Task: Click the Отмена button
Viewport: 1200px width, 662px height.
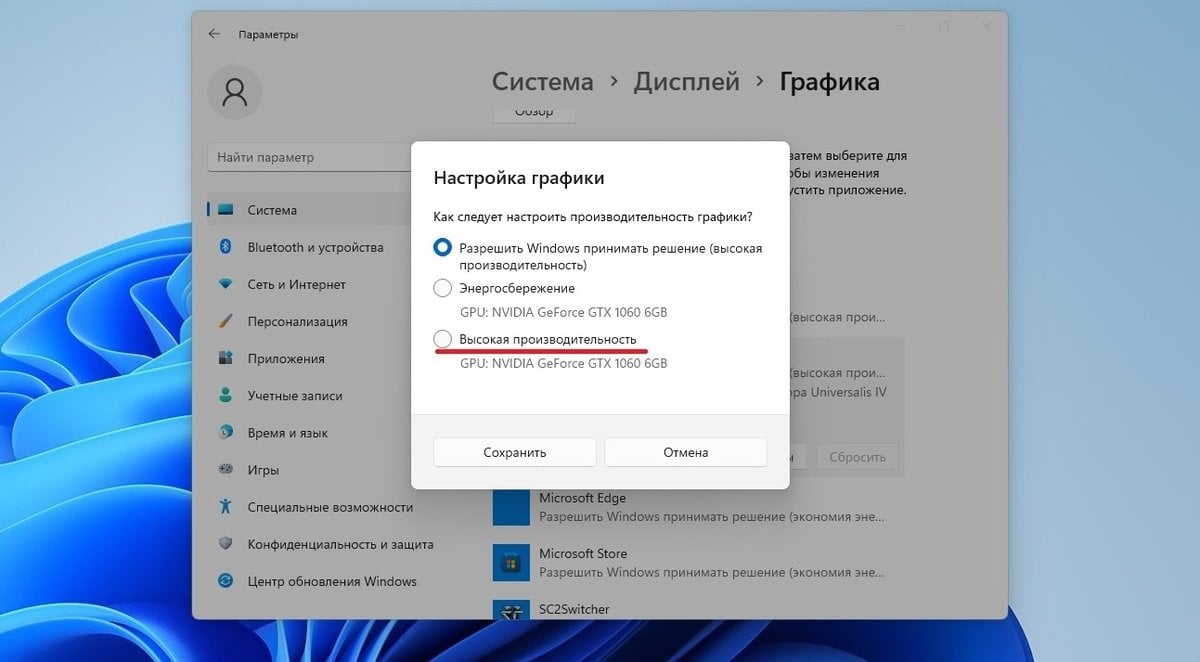Action: coord(686,452)
